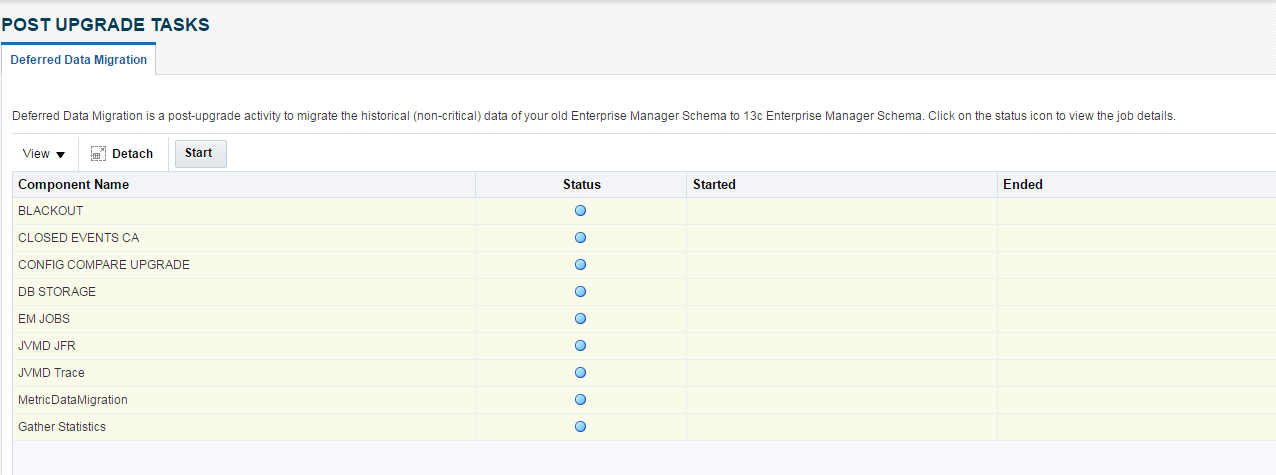Click the EM JOBS status icon
This screenshot has height=475, width=1276.
[580, 319]
